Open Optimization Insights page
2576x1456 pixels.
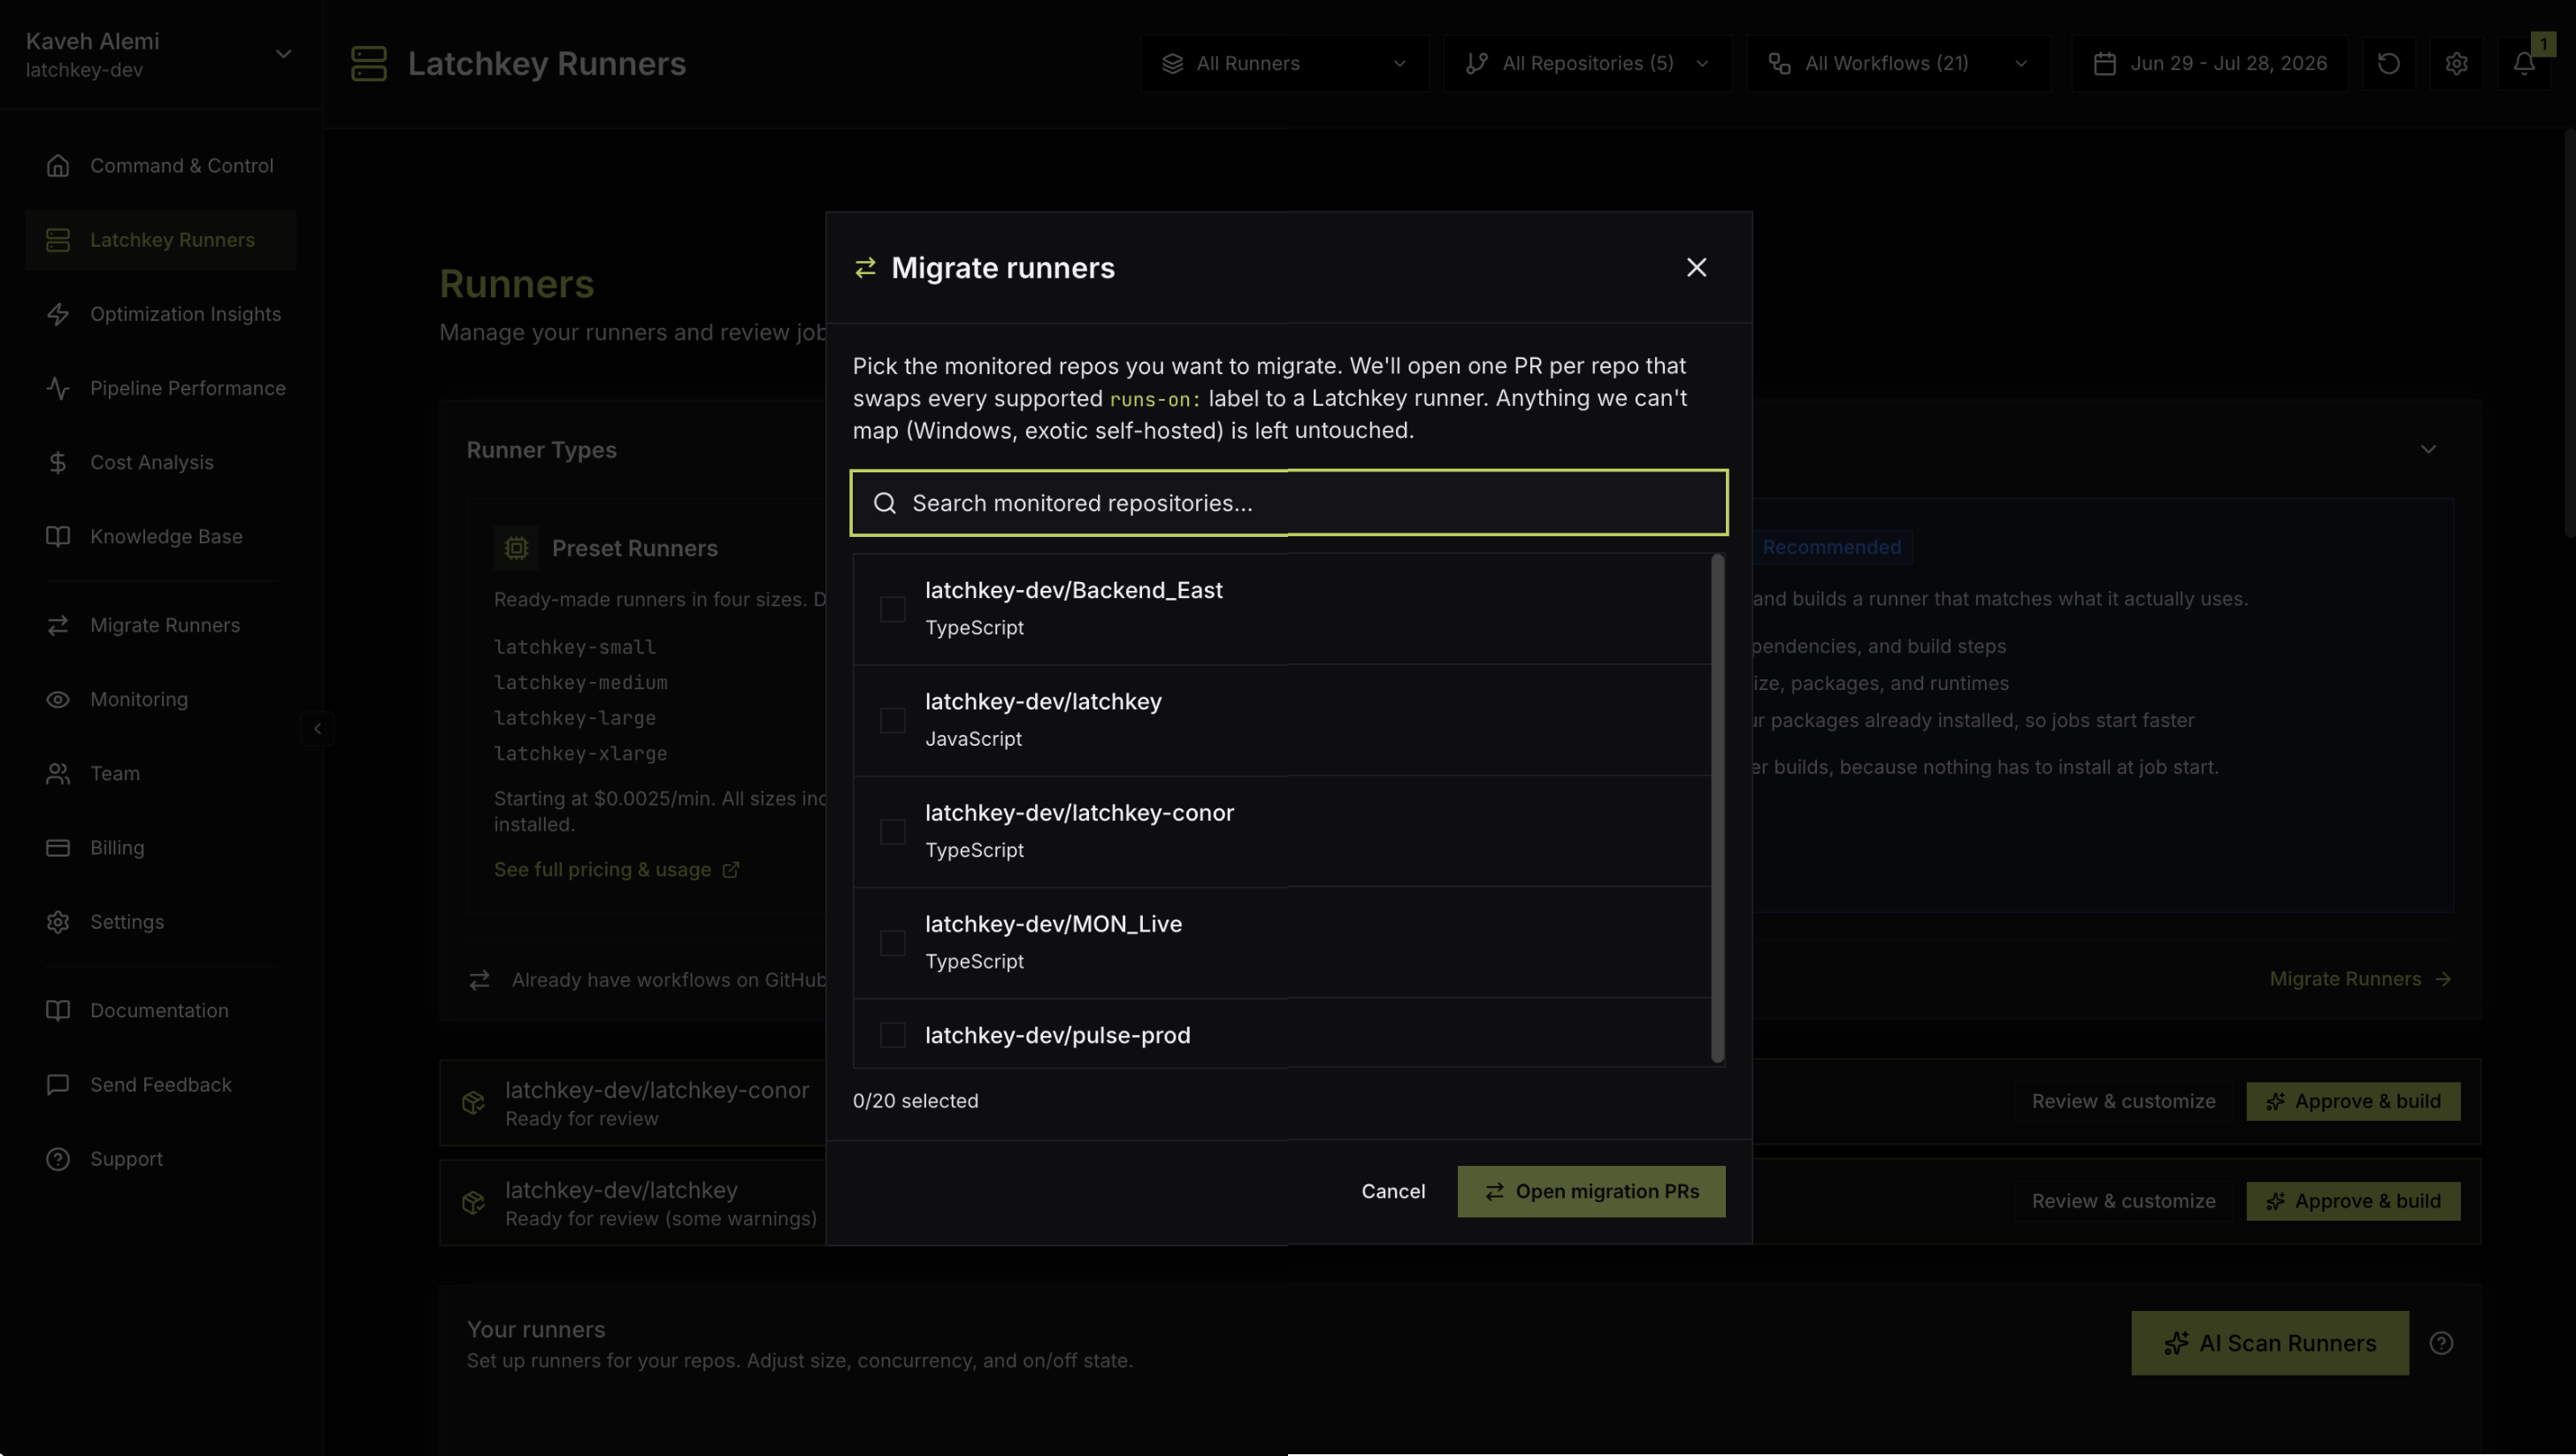160,313
